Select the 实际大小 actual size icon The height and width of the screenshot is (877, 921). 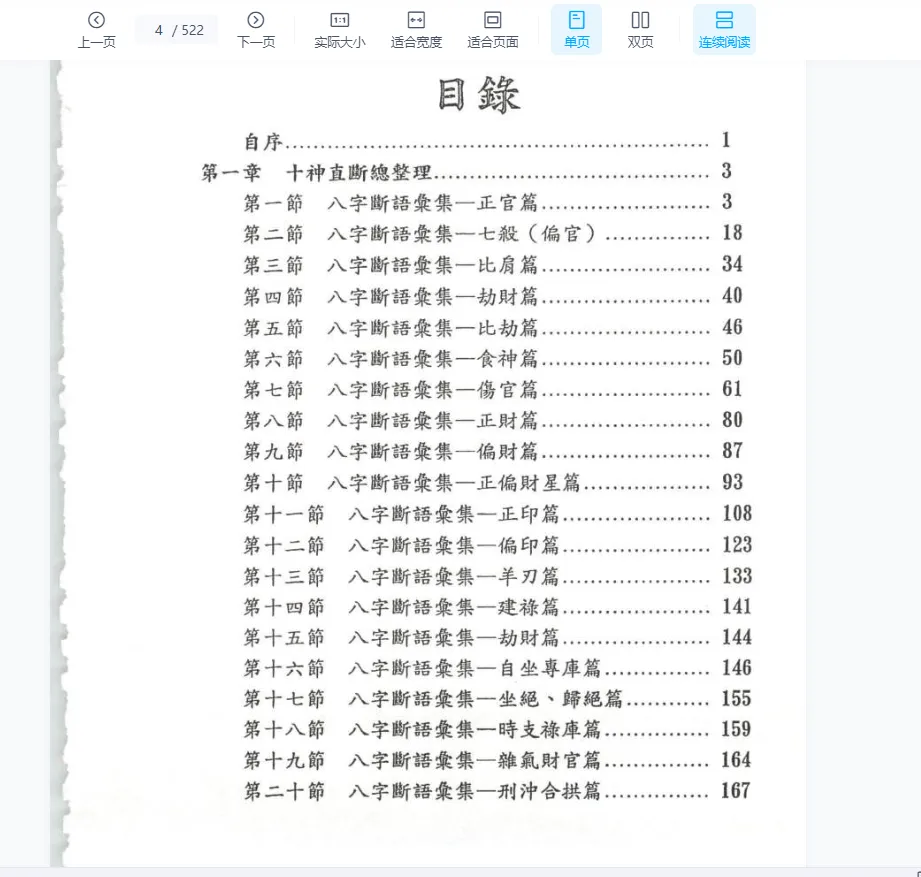click(x=339, y=19)
